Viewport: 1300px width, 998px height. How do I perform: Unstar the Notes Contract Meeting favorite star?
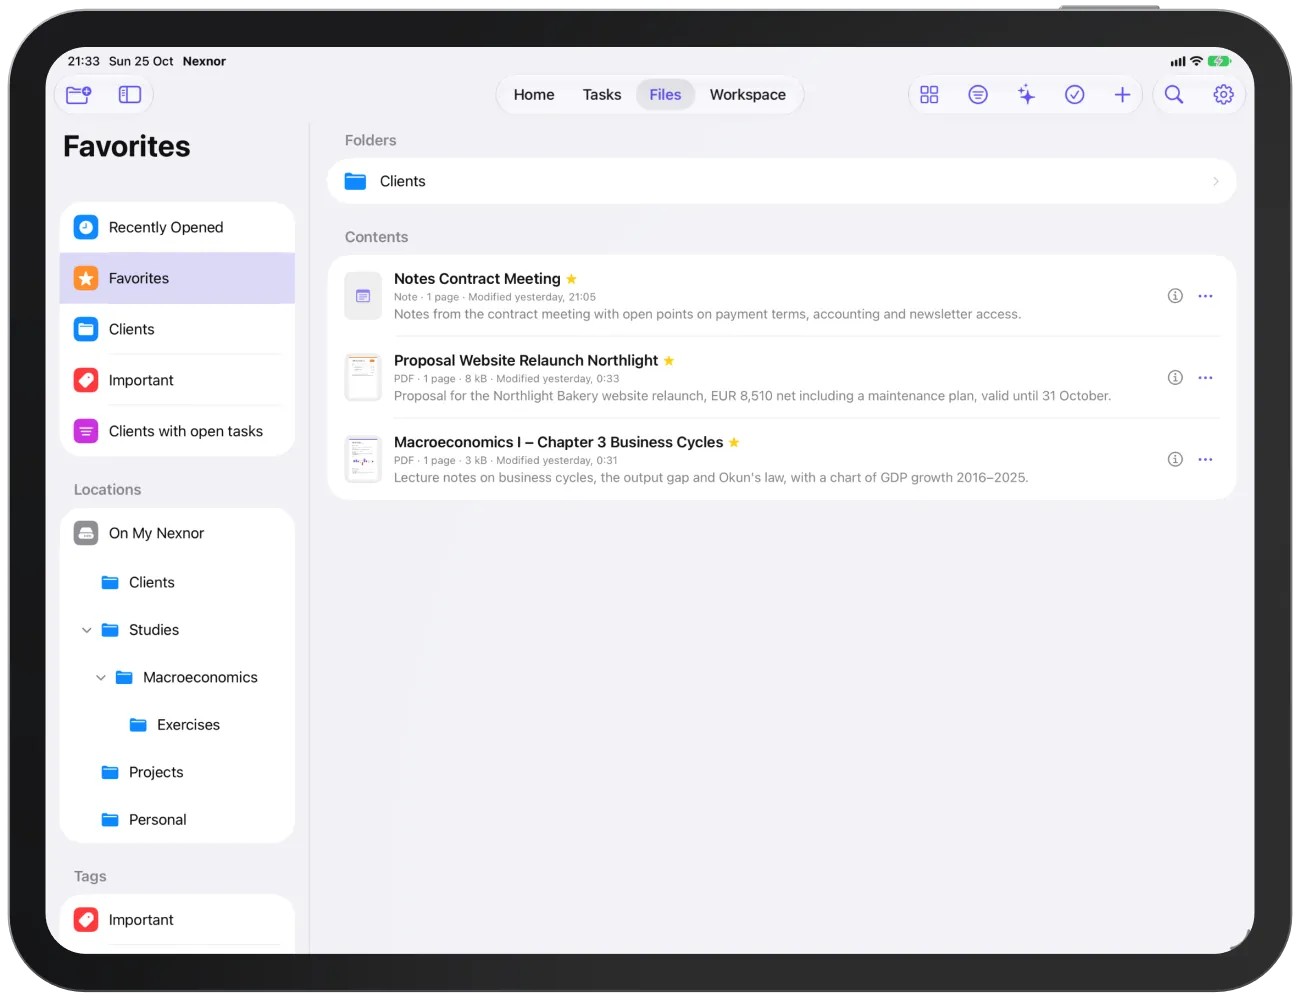[x=571, y=279]
